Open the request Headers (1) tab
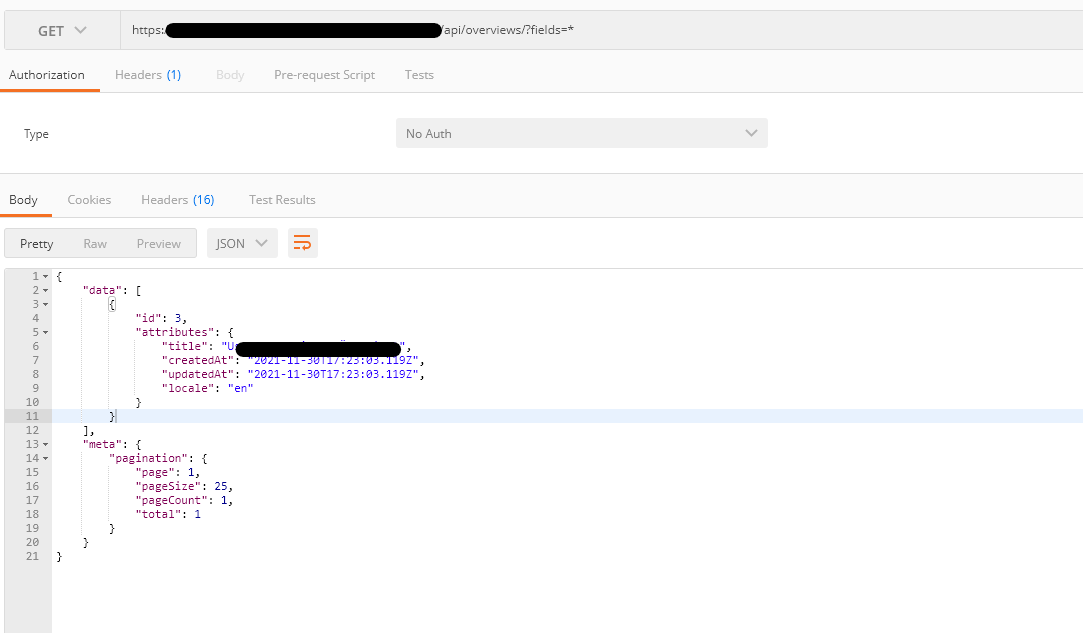Image resolution: width=1083 pixels, height=633 pixels. tap(148, 75)
